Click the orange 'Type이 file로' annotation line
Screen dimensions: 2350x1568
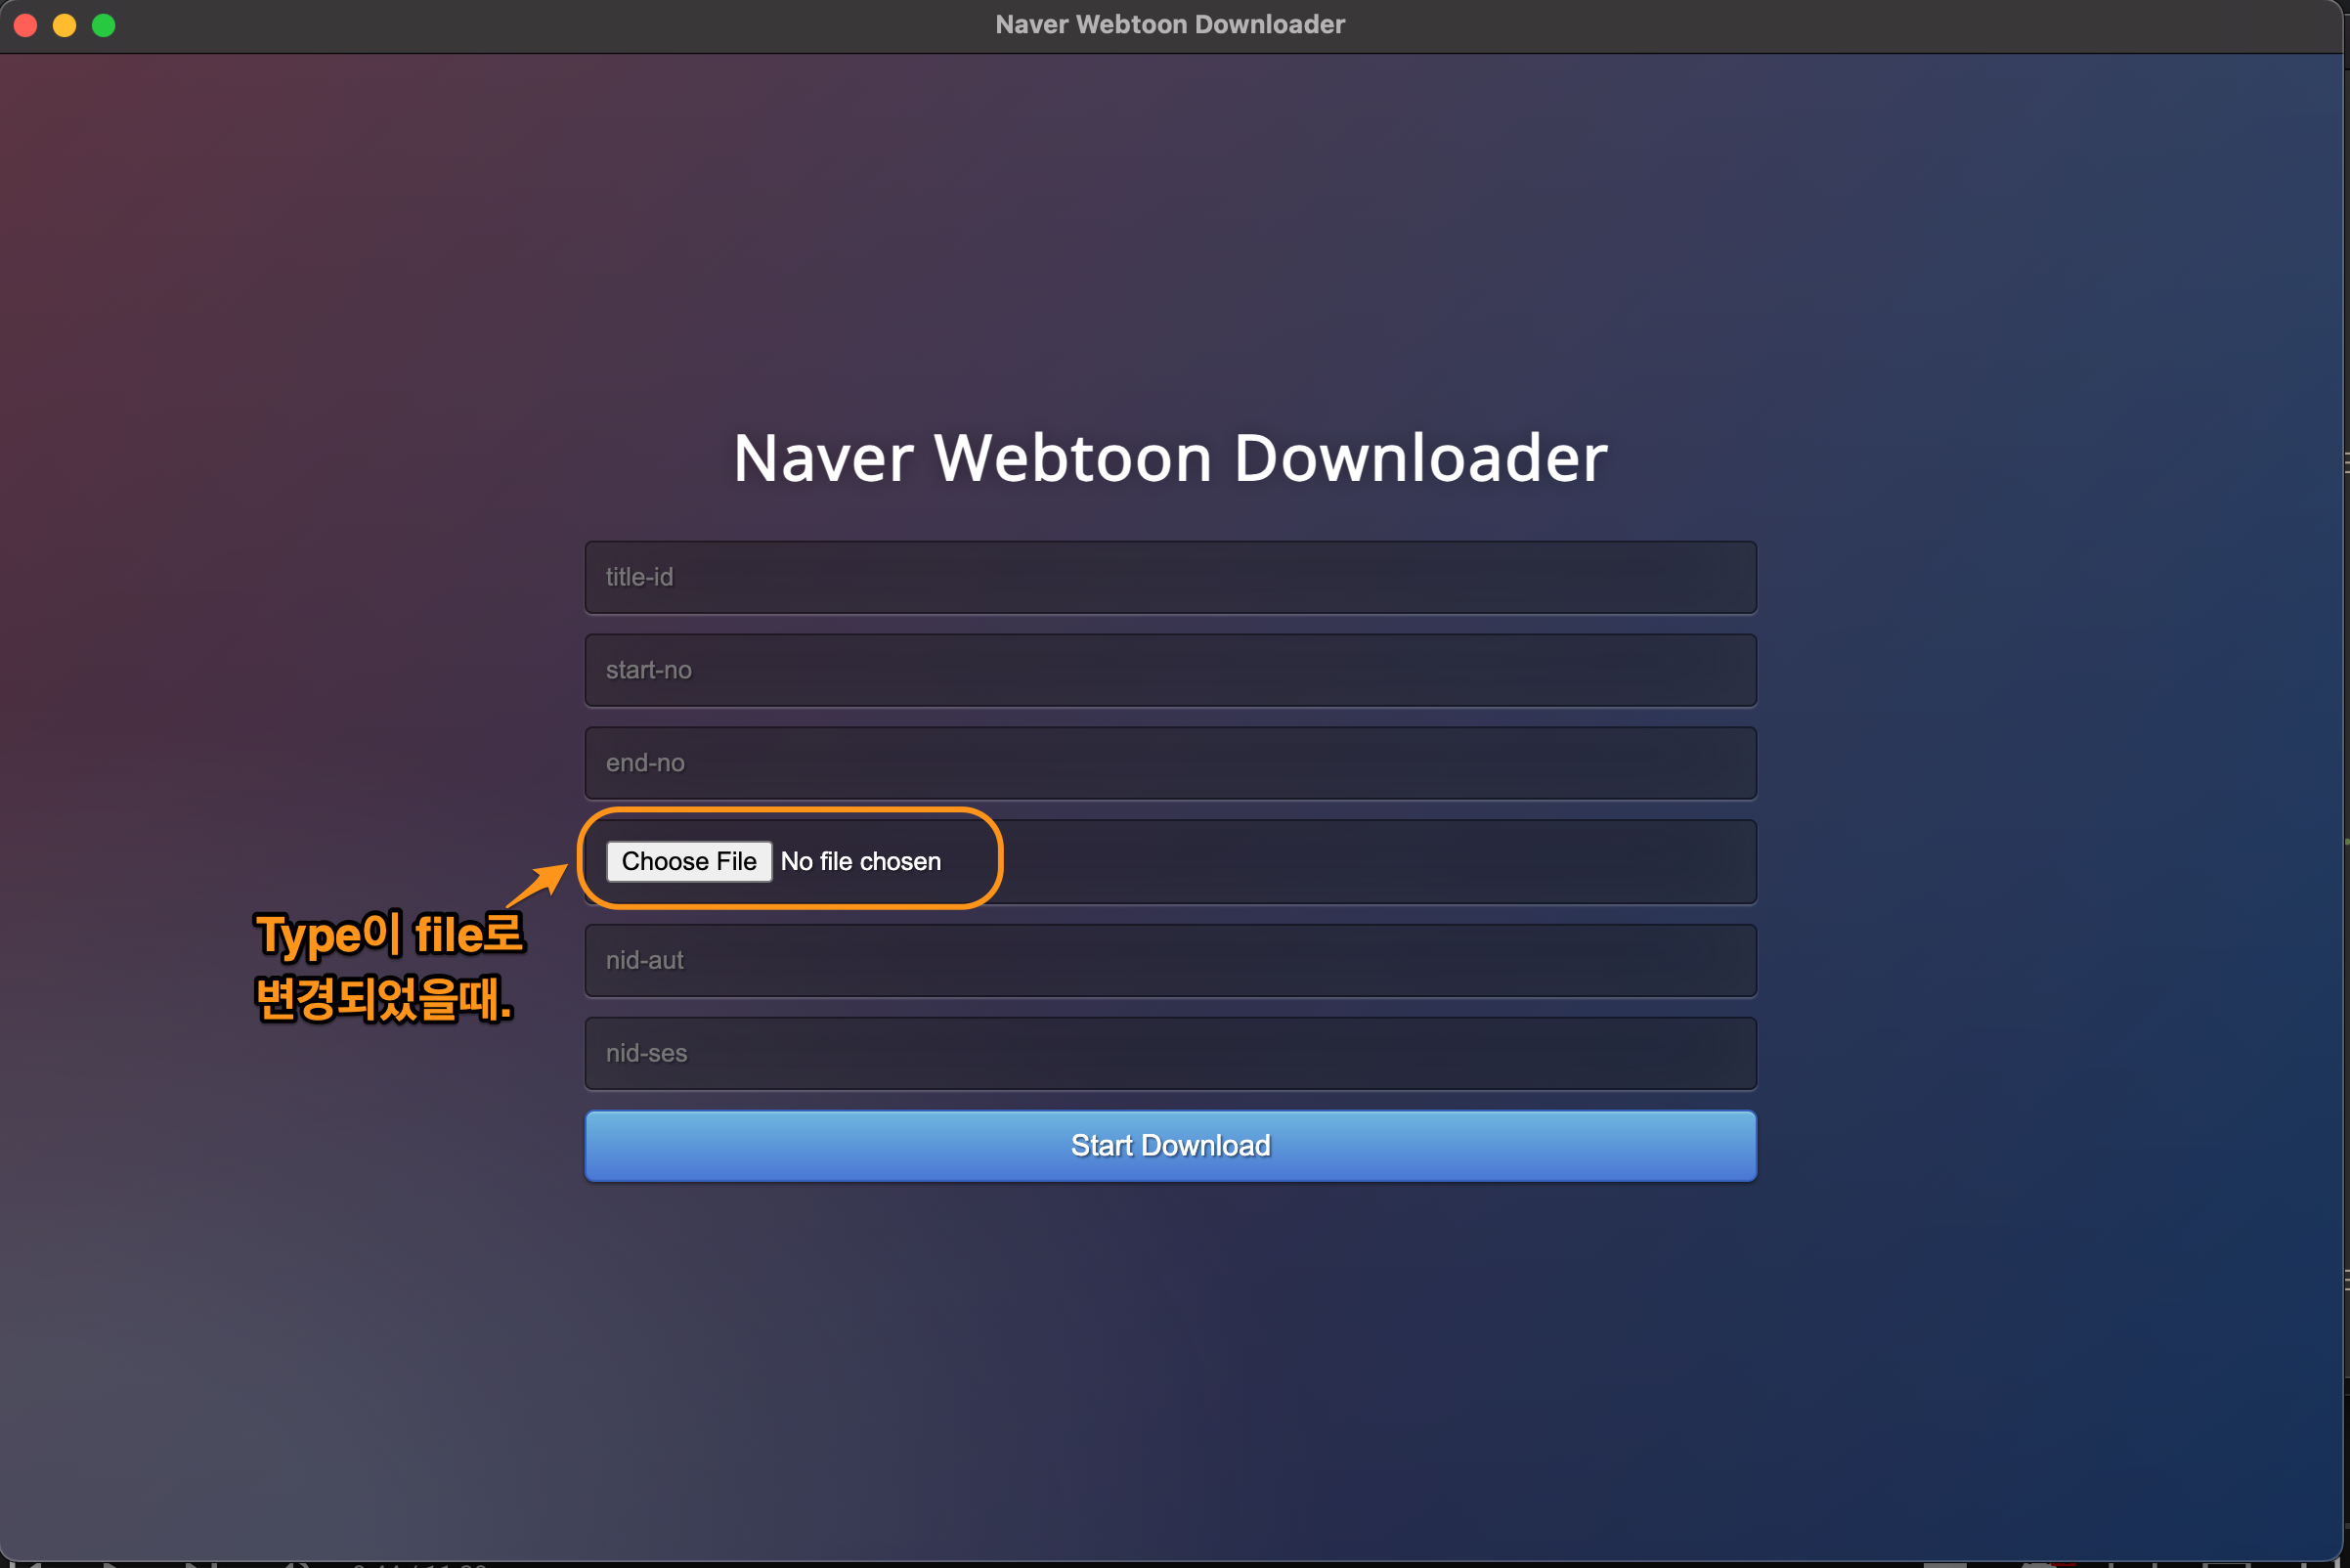[x=389, y=934]
